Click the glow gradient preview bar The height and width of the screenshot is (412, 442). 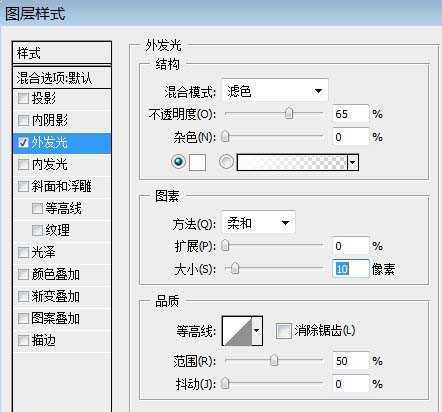292,163
